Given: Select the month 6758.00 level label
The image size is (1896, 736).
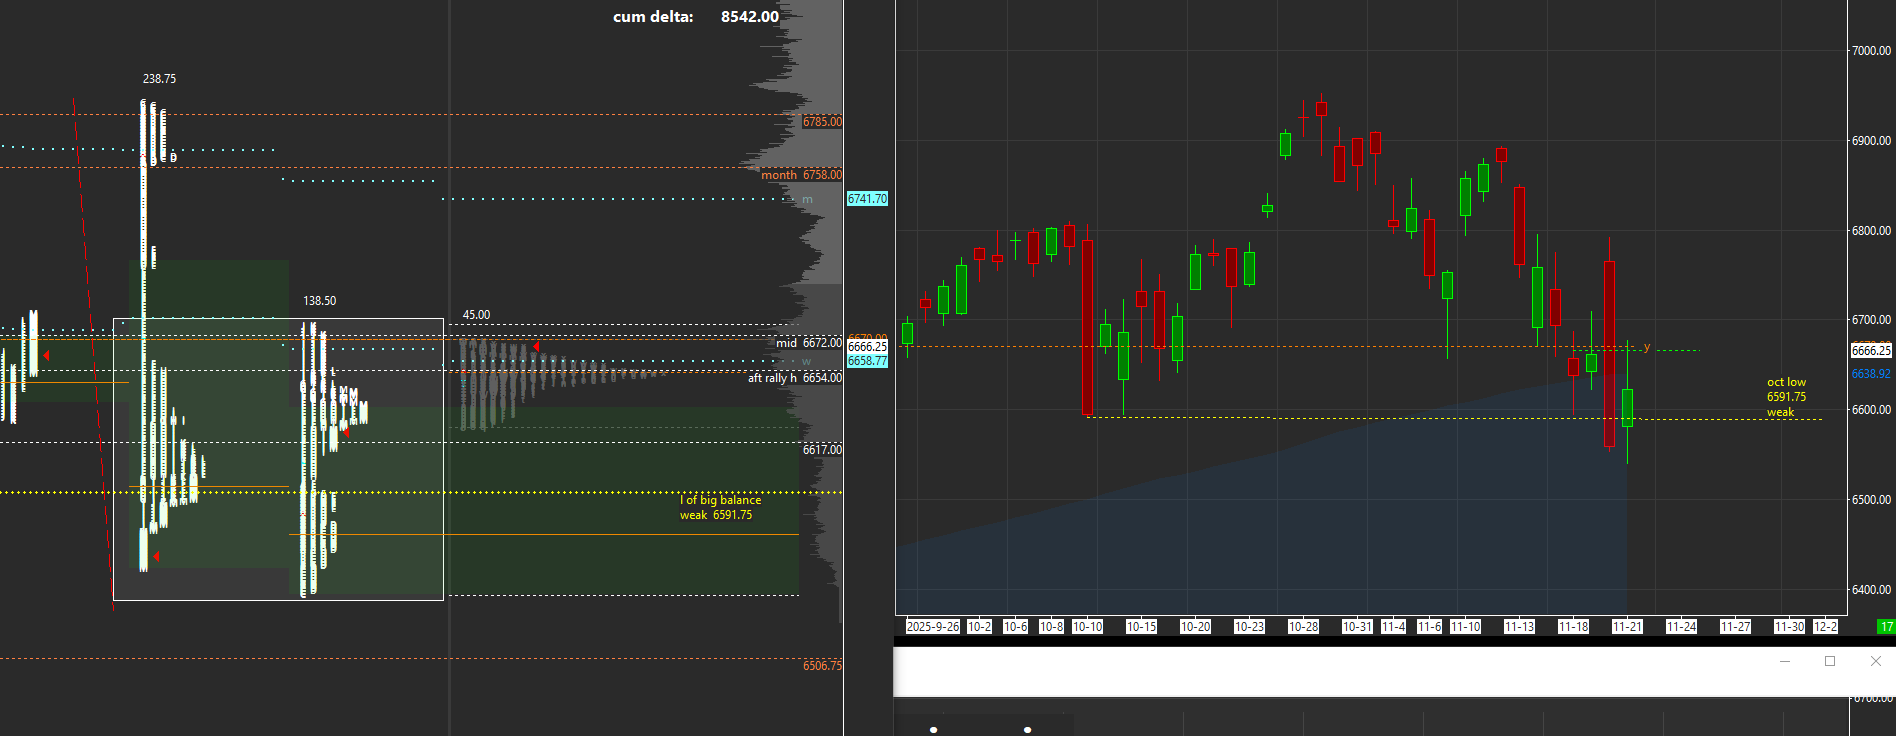Looking at the screenshot, I should click(801, 175).
